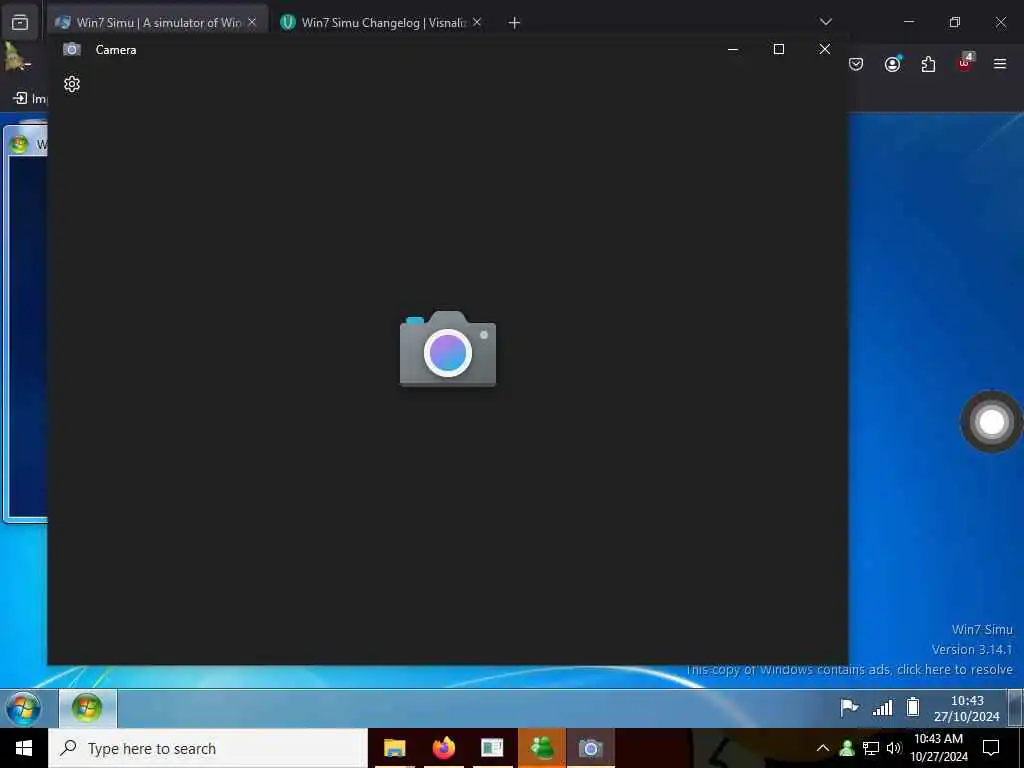Open the browser extensions puzzle icon
1024x768 pixels.
point(928,64)
